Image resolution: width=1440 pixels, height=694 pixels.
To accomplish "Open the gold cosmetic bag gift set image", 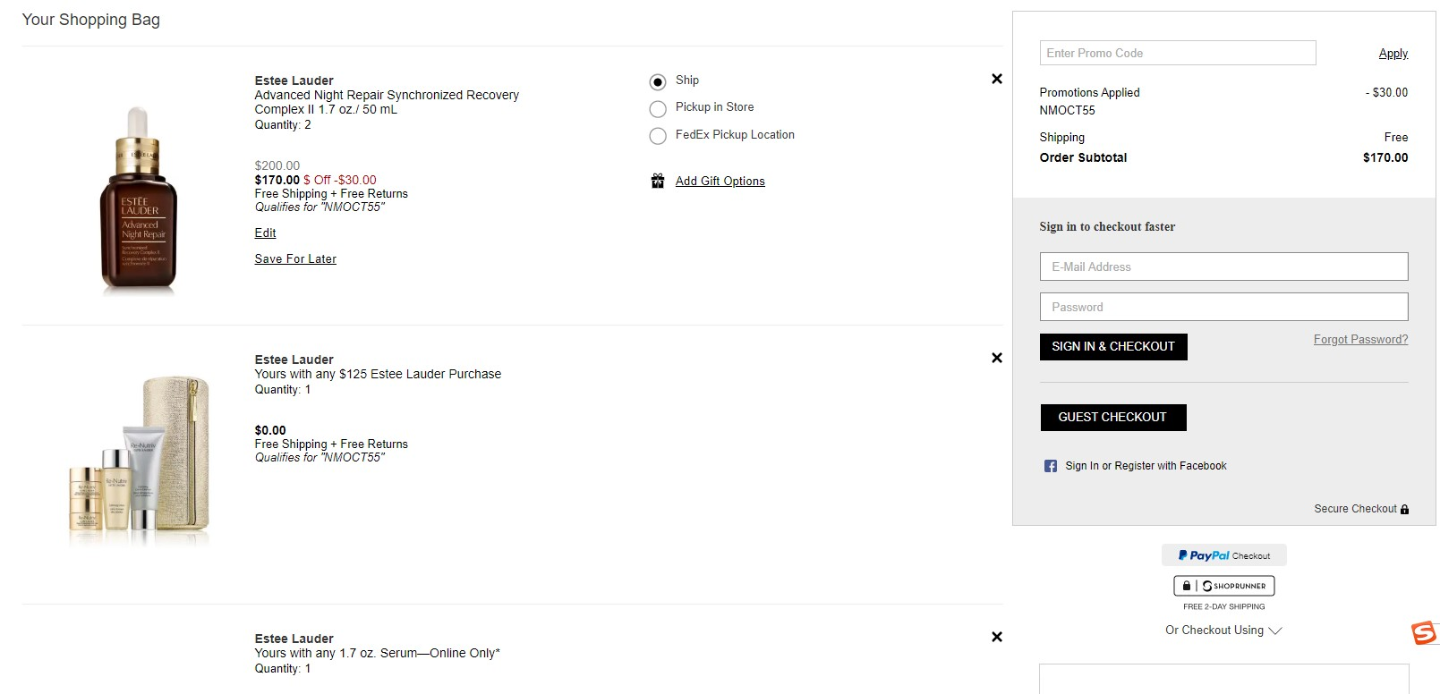I will point(140,460).
